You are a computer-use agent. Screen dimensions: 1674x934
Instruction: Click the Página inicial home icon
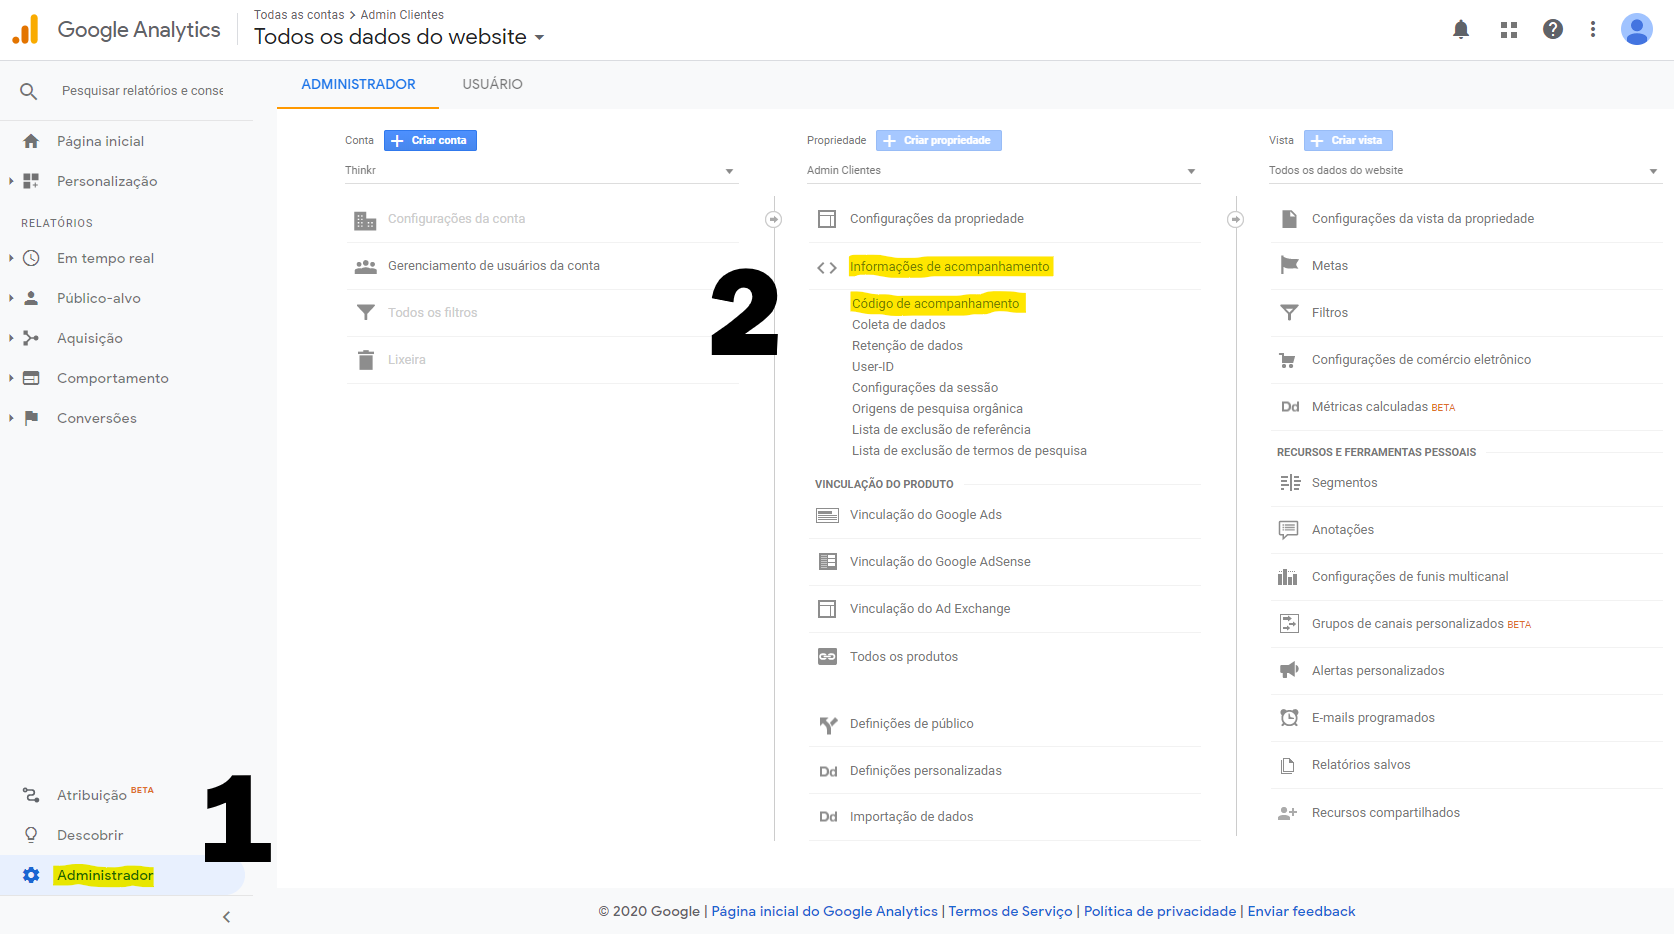pyautogui.click(x=31, y=141)
